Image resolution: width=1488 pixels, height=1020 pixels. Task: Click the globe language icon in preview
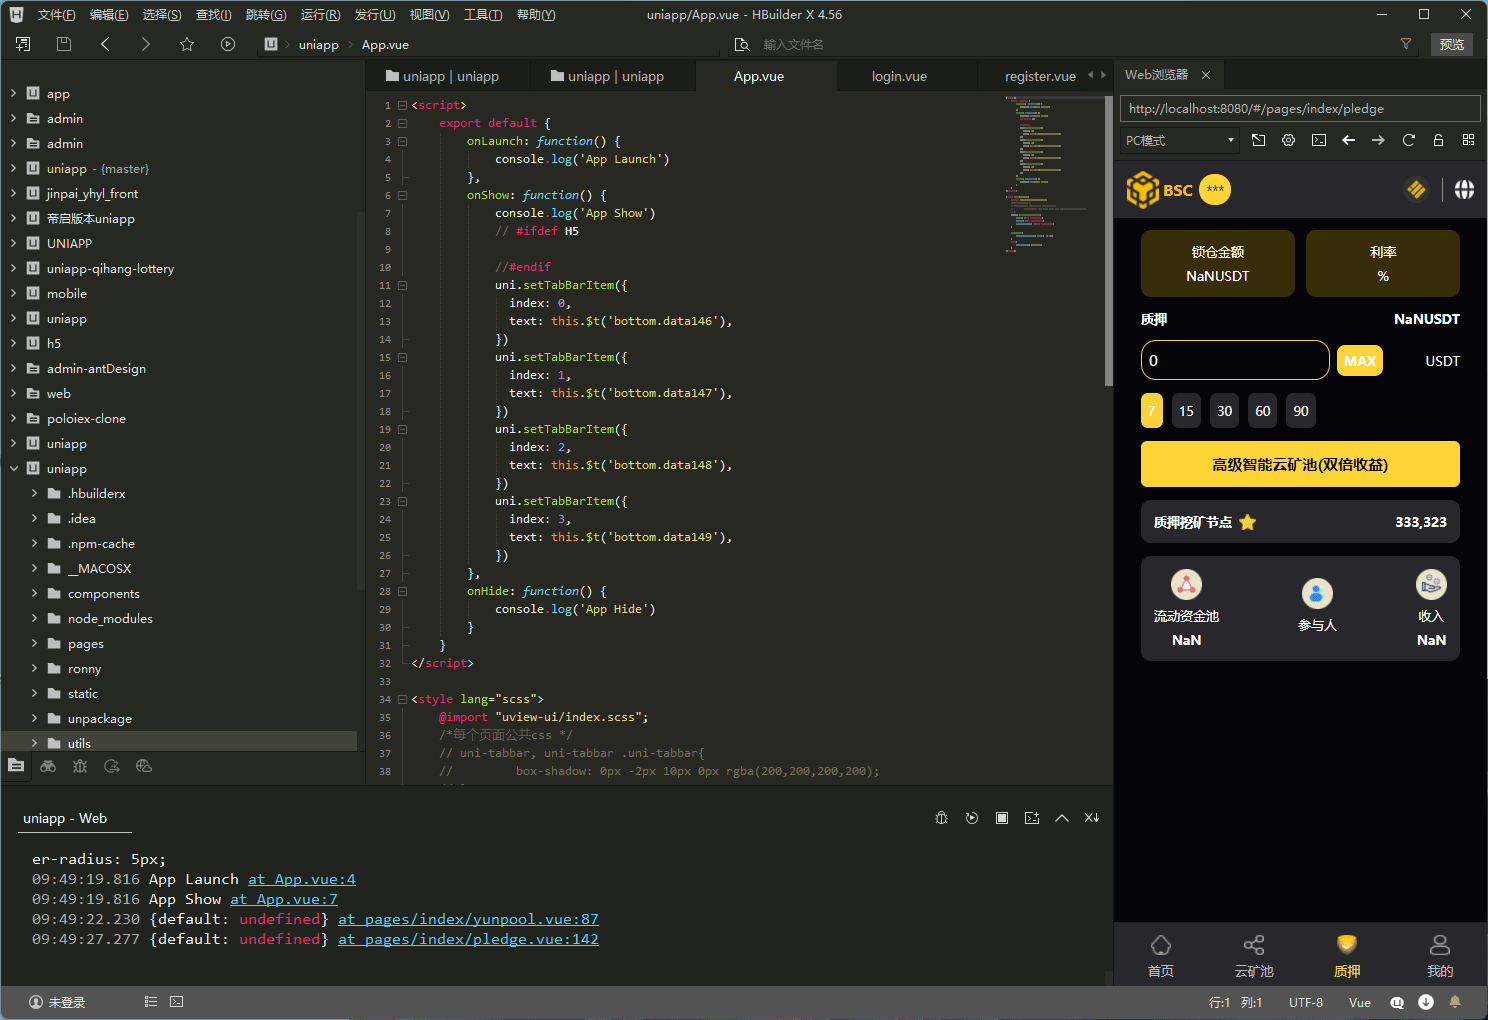[x=1464, y=190]
